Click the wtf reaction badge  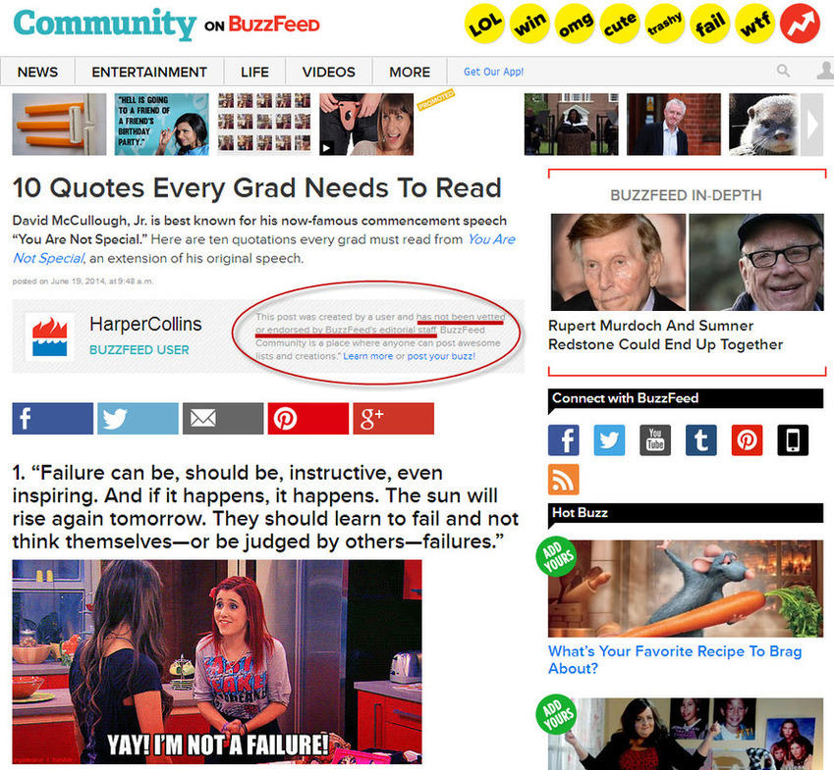point(755,24)
